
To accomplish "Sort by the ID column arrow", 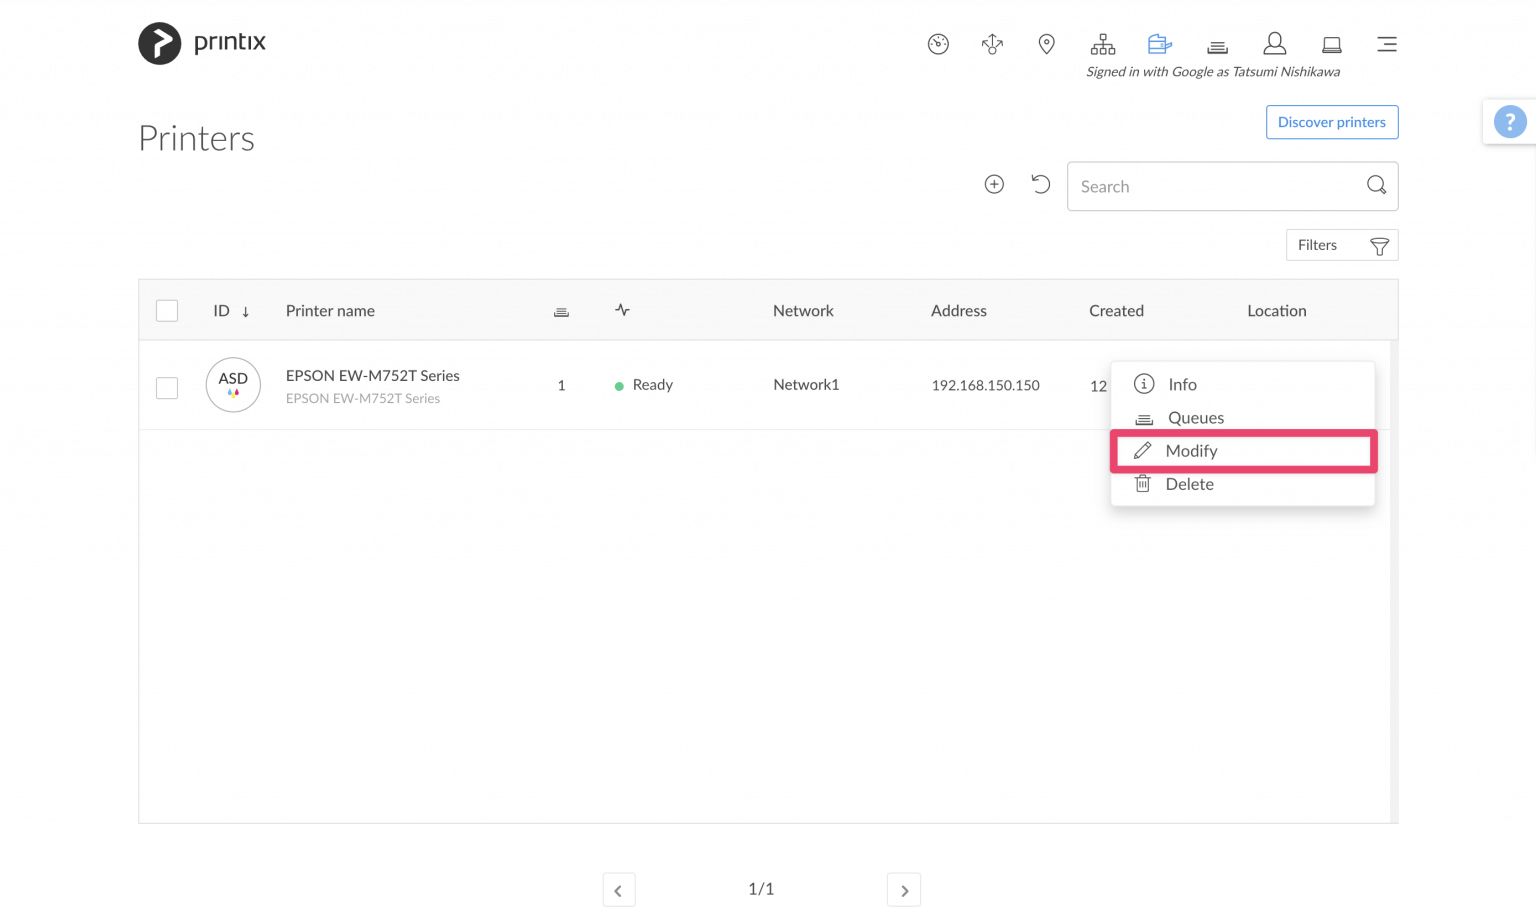I will click(x=245, y=311).
